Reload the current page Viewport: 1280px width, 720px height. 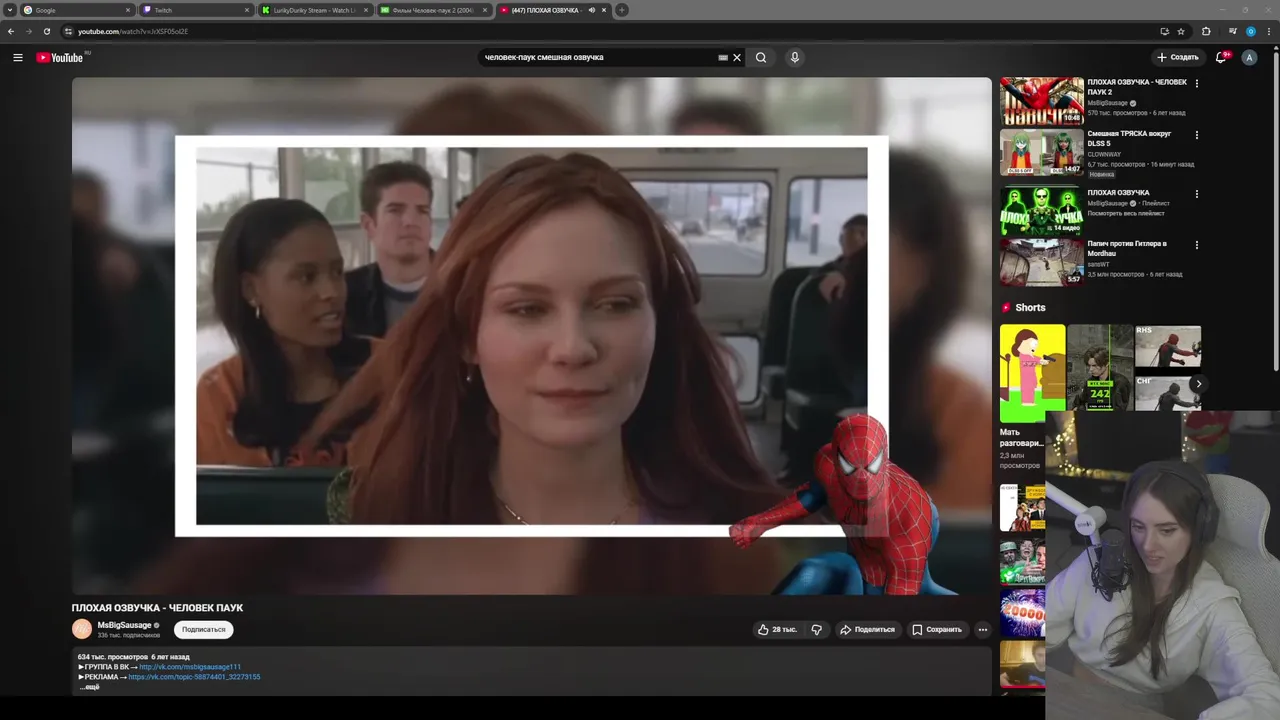click(46, 31)
